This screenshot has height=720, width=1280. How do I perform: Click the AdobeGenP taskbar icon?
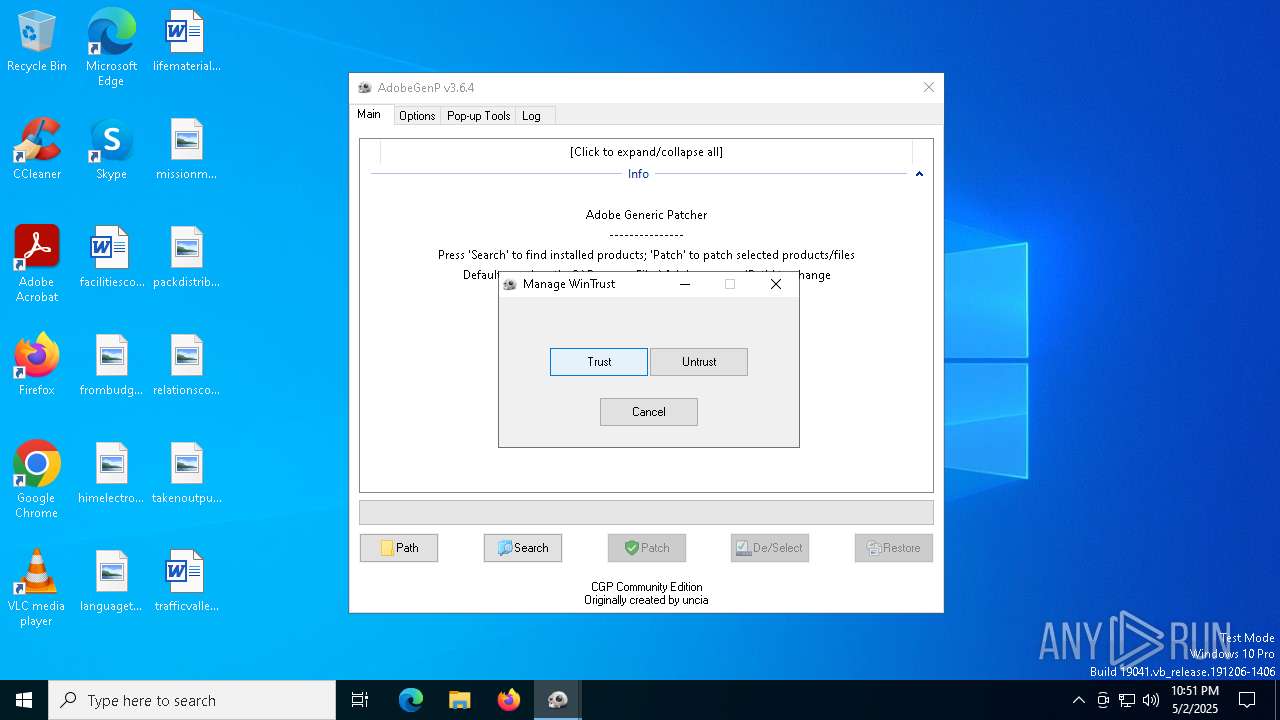click(x=558, y=700)
